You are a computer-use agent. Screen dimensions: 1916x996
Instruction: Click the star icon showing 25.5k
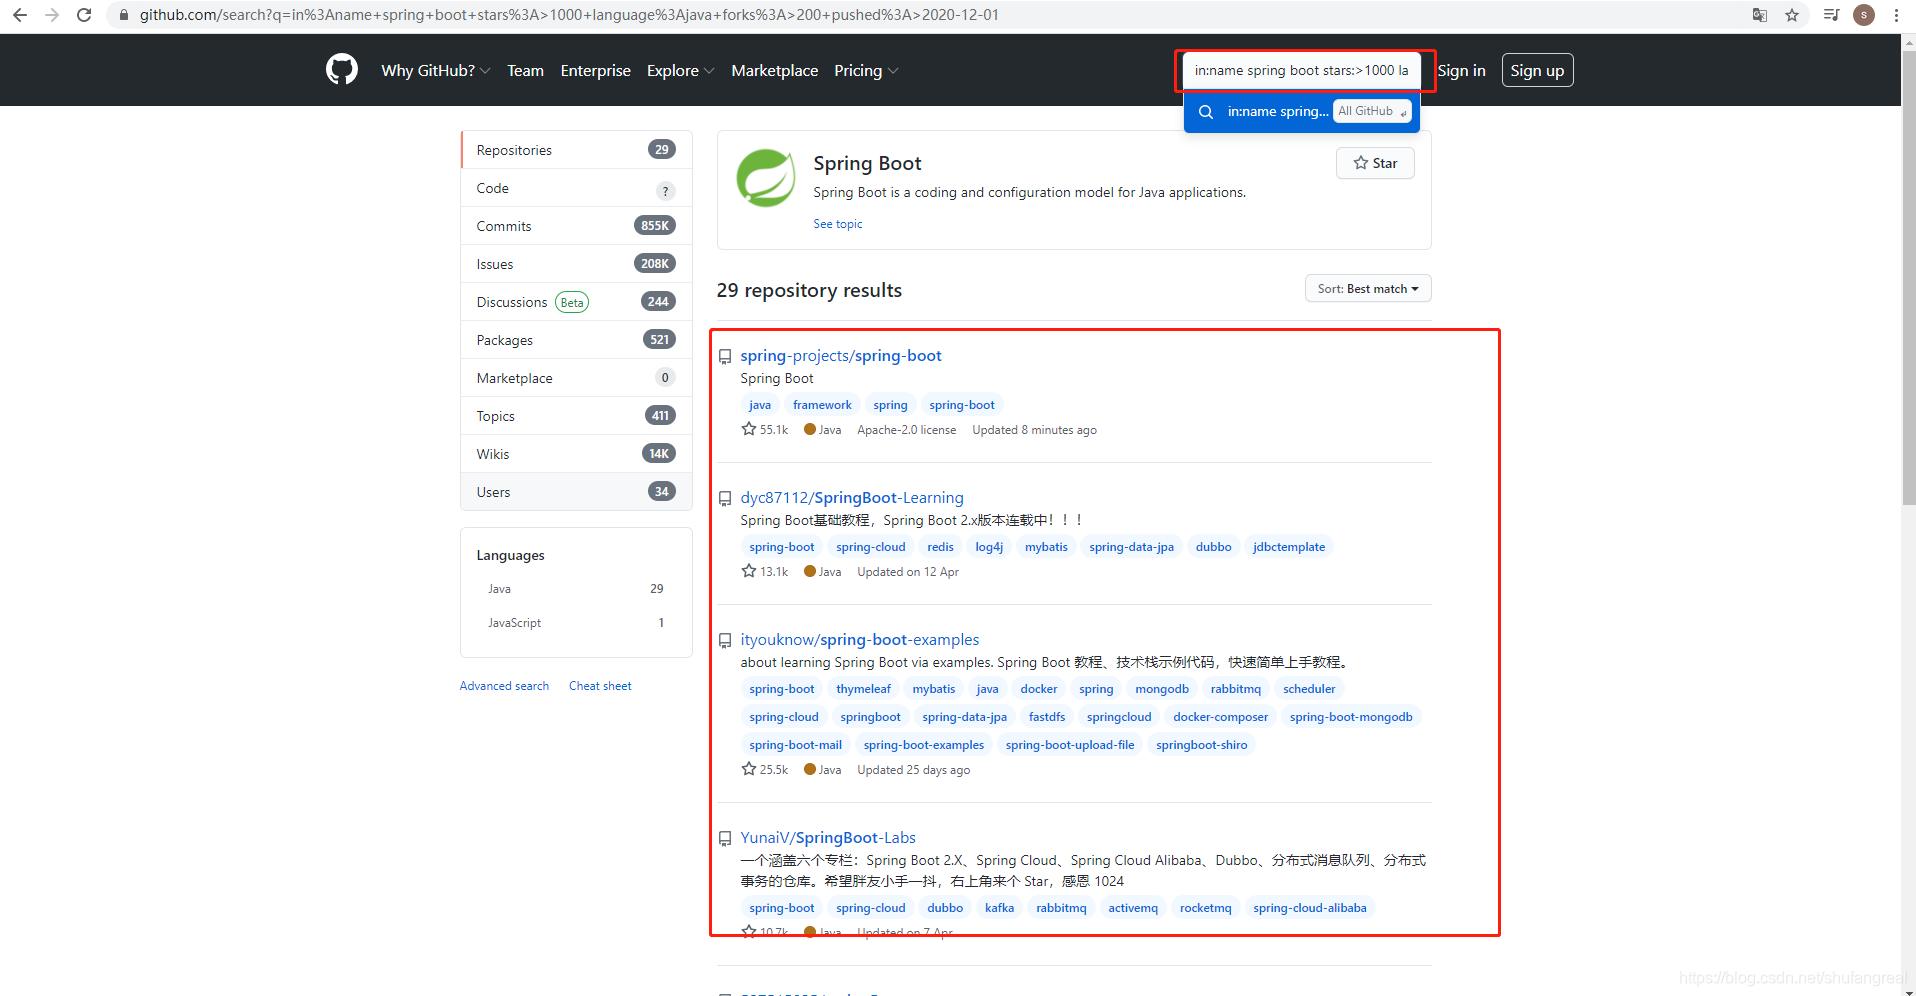(749, 769)
